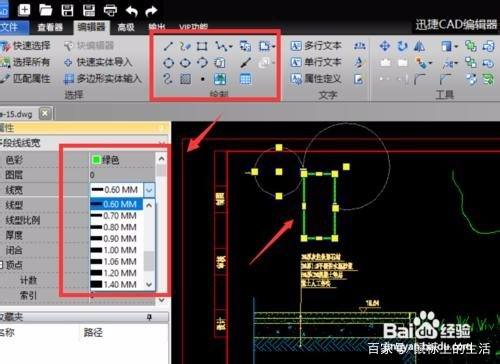Switch to the Advanced (高级) ribbon tab
500x364 pixels.
tap(126, 27)
